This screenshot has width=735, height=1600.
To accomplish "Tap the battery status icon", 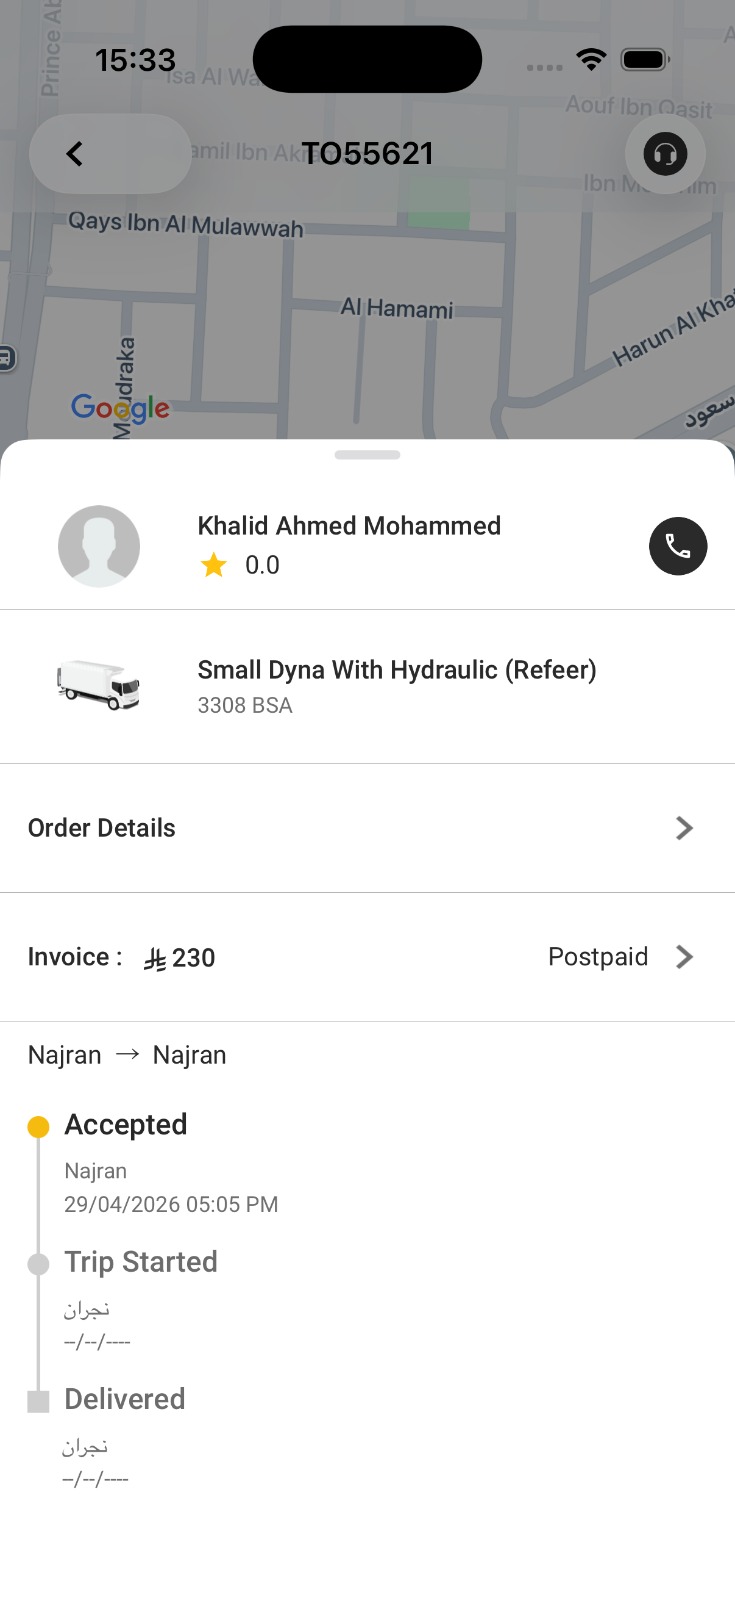I will [645, 59].
